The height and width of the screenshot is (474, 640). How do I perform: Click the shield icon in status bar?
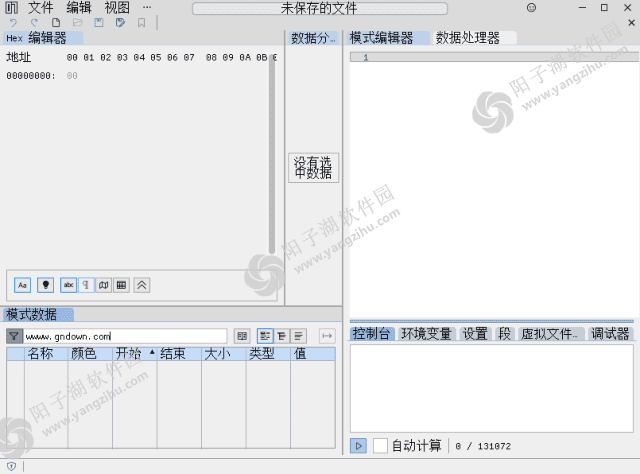tap(11, 466)
